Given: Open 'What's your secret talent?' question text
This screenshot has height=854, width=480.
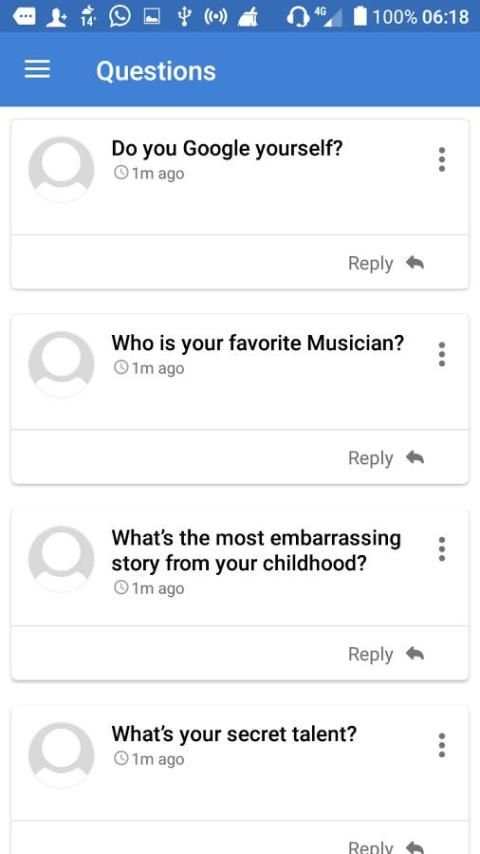Looking at the screenshot, I should [234, 734].
